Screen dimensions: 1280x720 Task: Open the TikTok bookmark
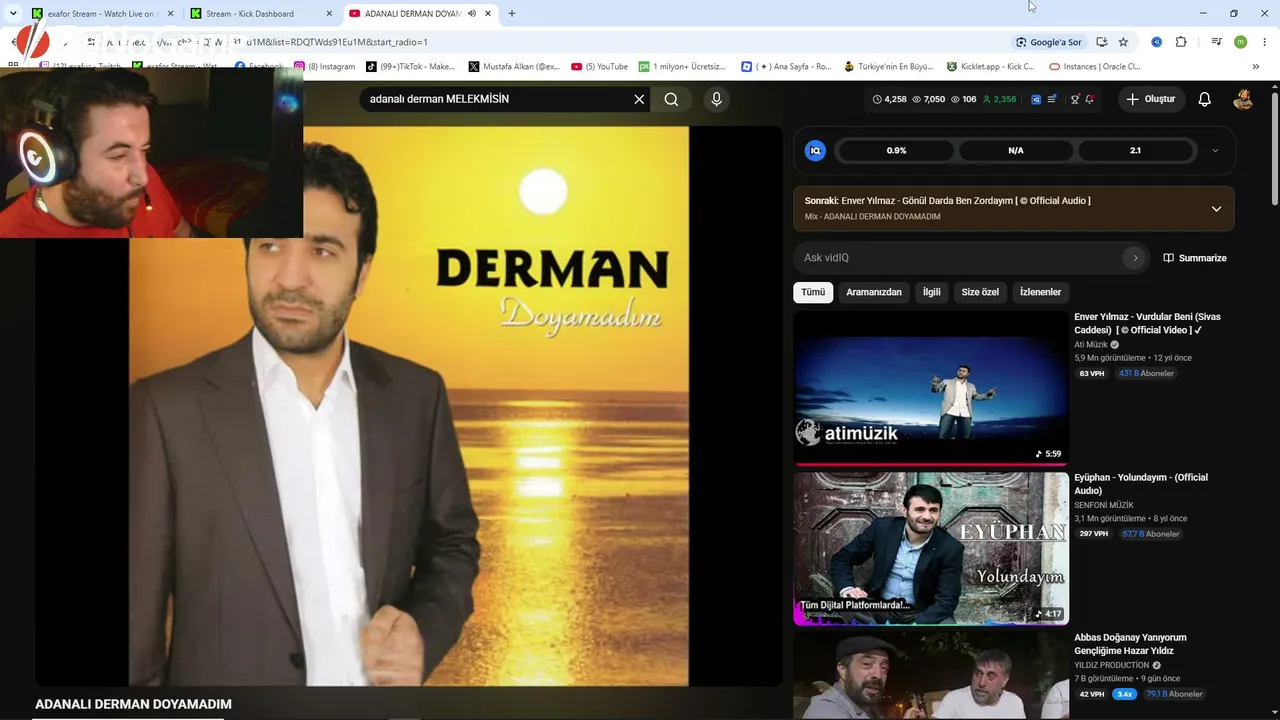pos(410,67)
